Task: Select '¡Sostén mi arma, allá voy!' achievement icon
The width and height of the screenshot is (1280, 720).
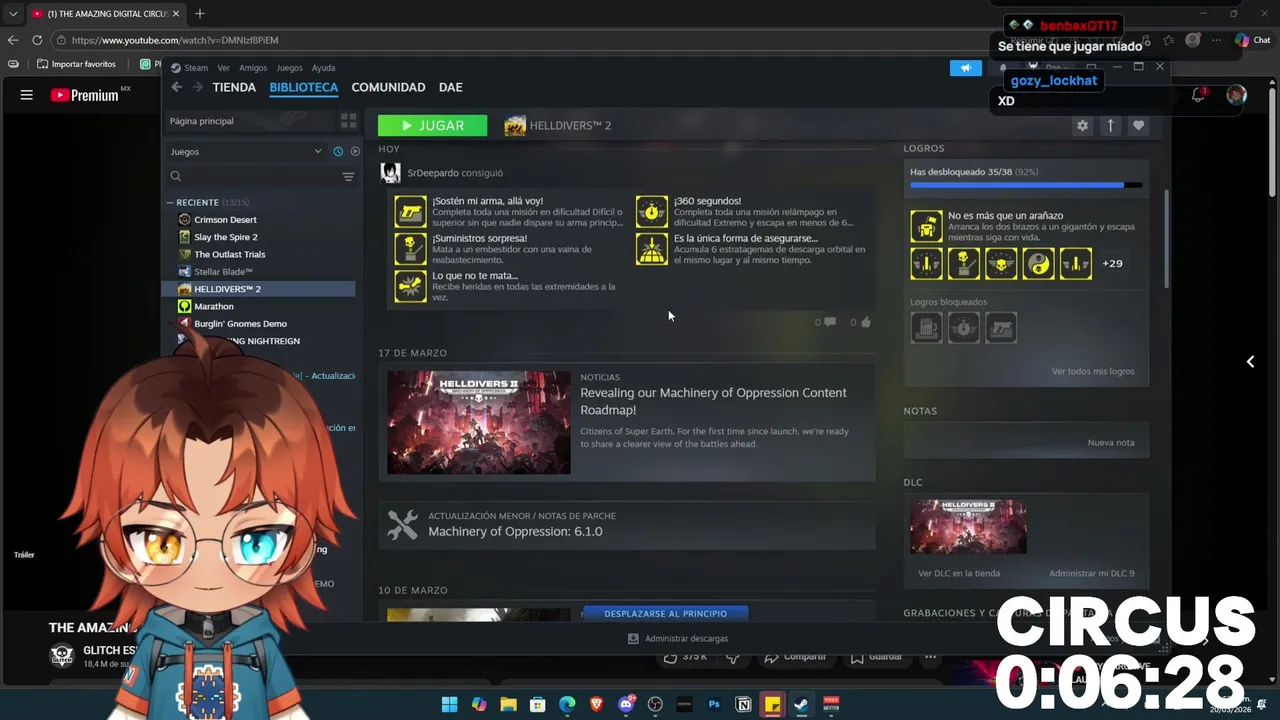Action: (x=410, y=212)
